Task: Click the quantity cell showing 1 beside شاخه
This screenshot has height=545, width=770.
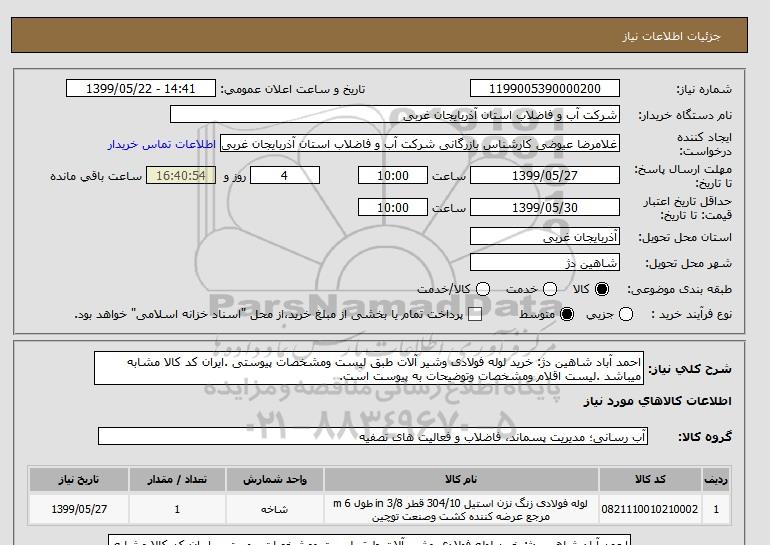Action: click(x=177, y=509)
